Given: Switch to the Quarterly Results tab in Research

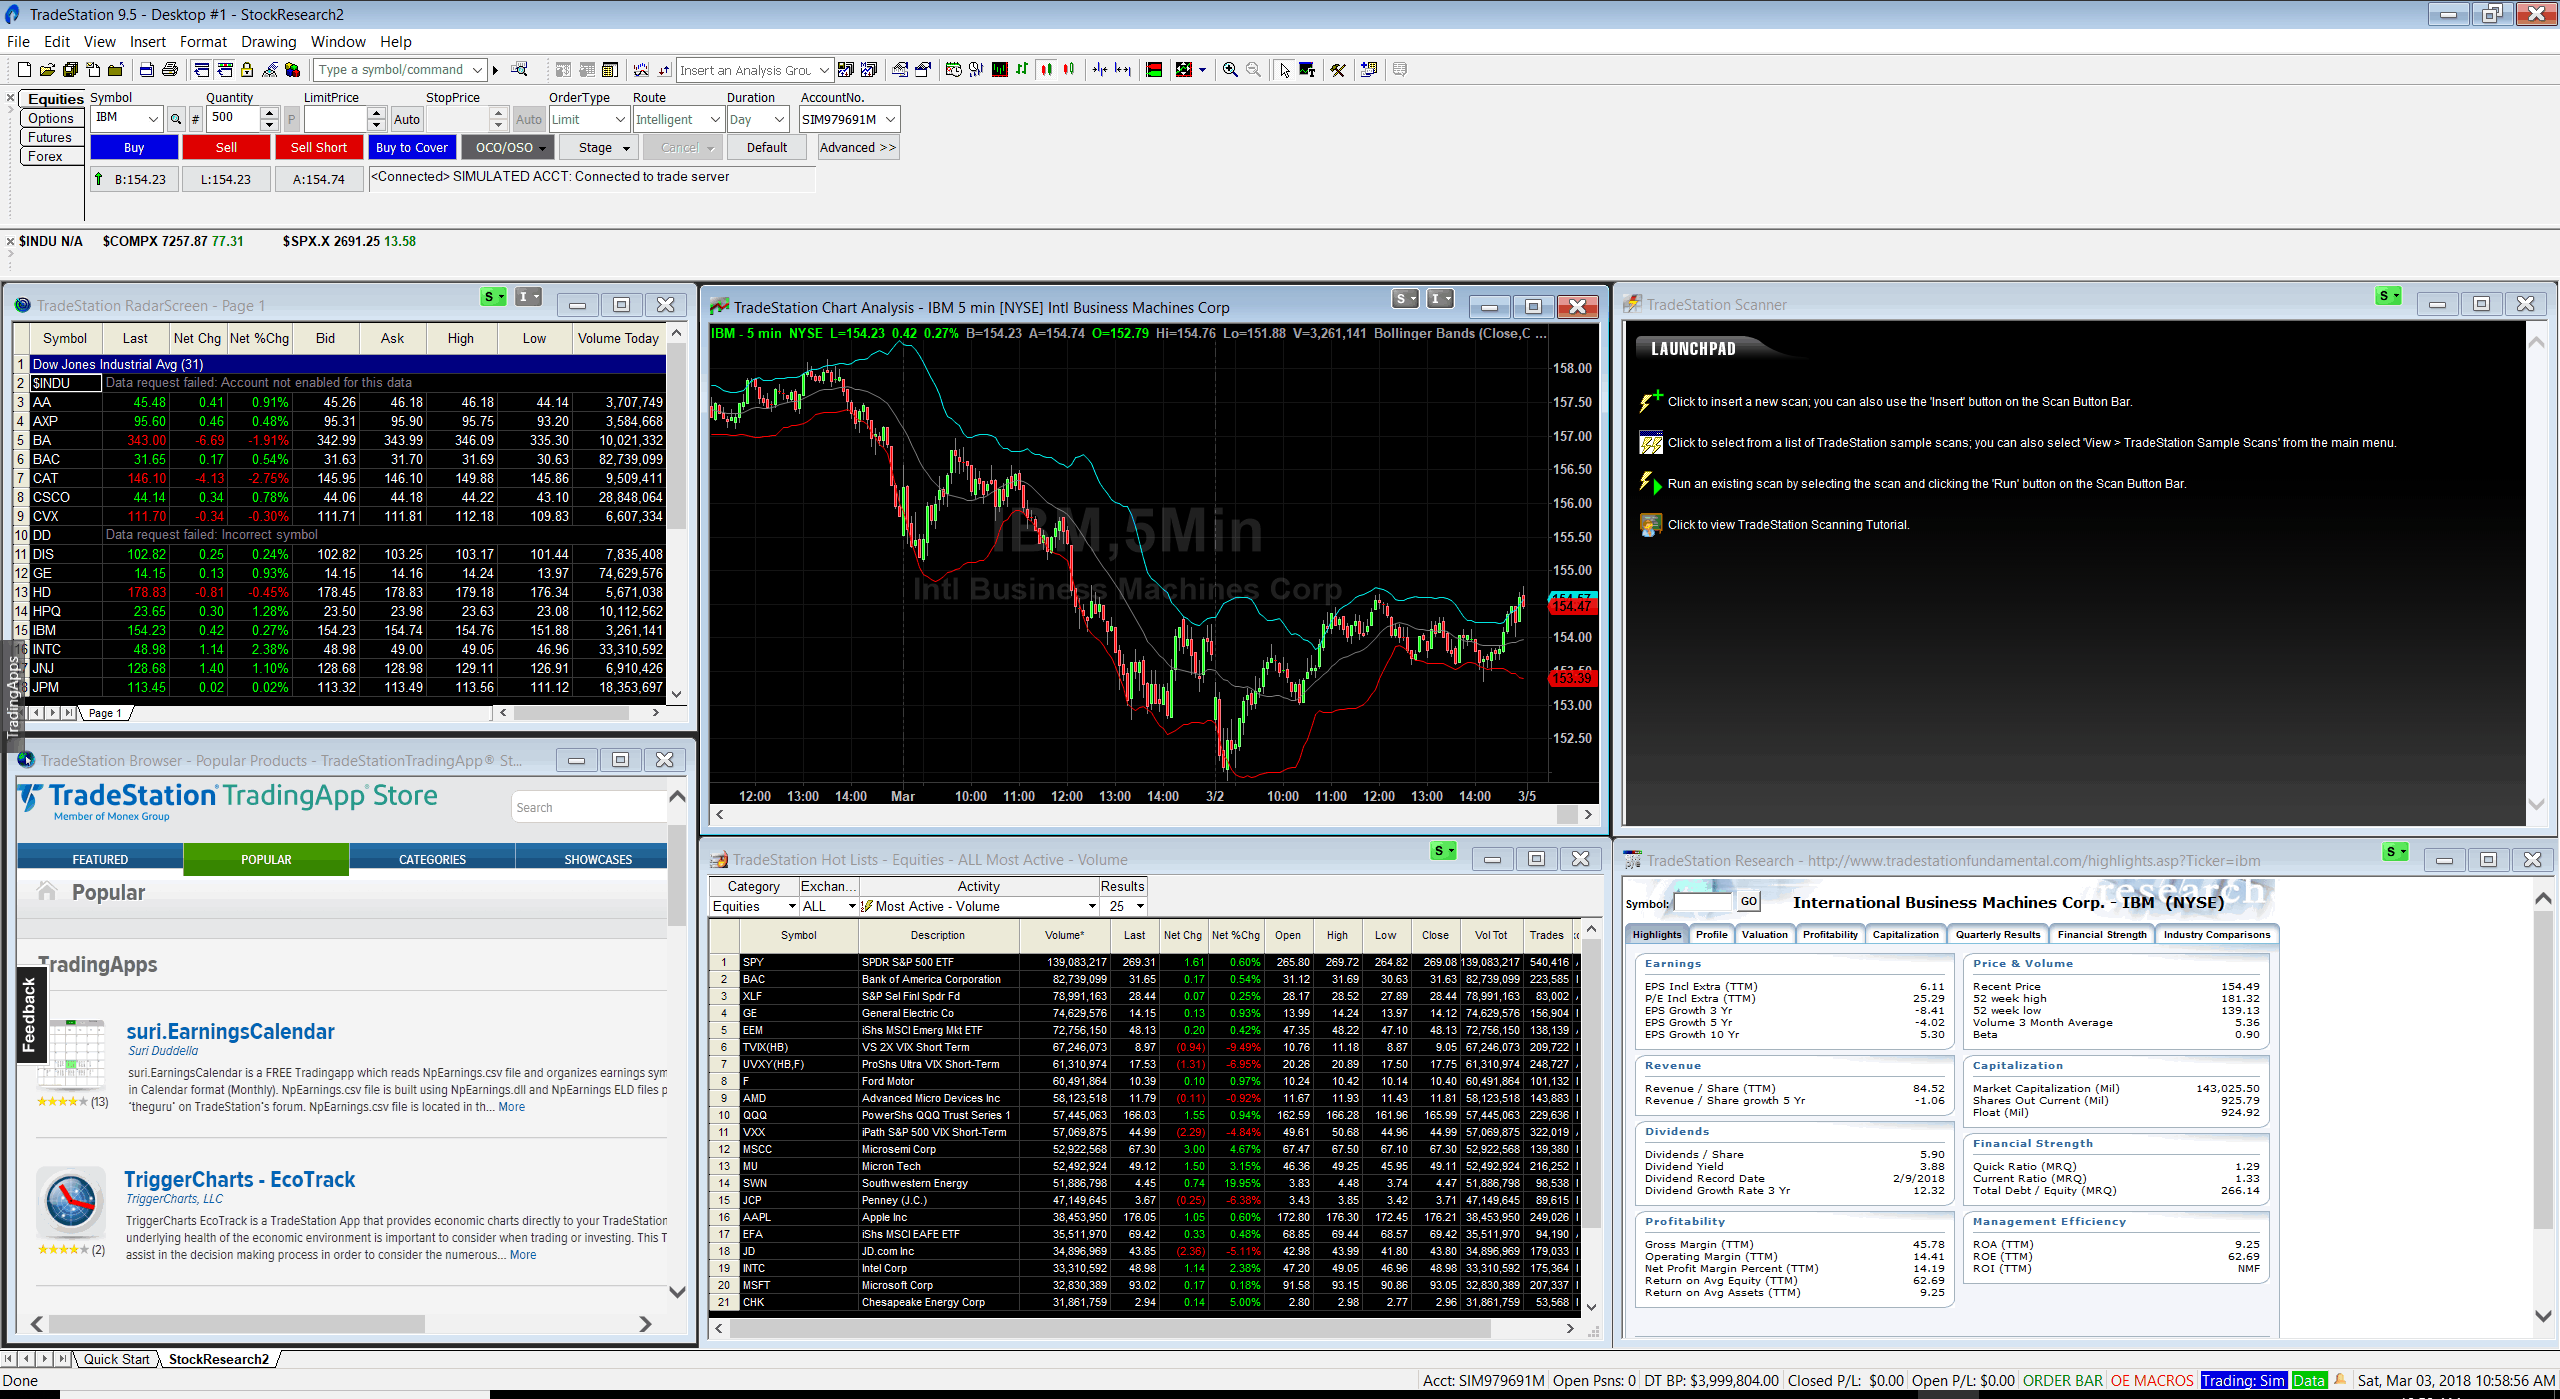Looking at the screenshot, I should pyautogui.click(x=1997, y=934).
